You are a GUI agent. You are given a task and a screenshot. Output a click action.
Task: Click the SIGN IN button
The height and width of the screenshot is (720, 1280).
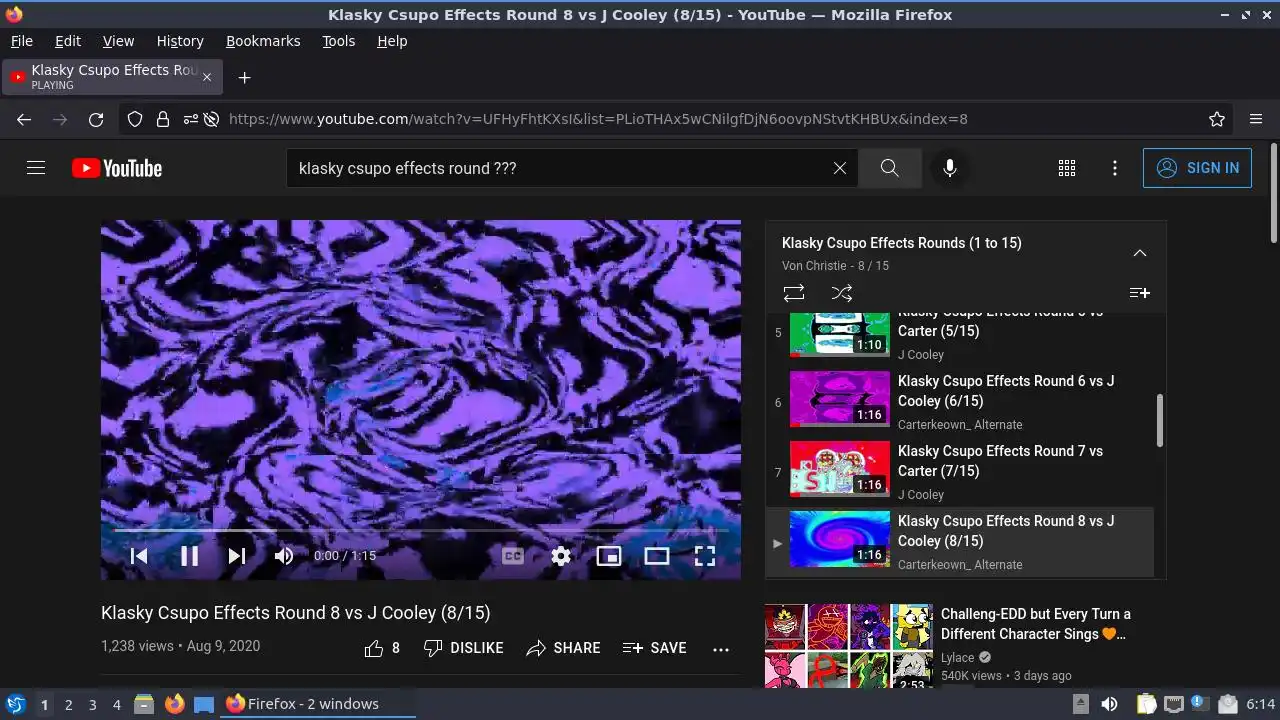(x=1197, y=168)
